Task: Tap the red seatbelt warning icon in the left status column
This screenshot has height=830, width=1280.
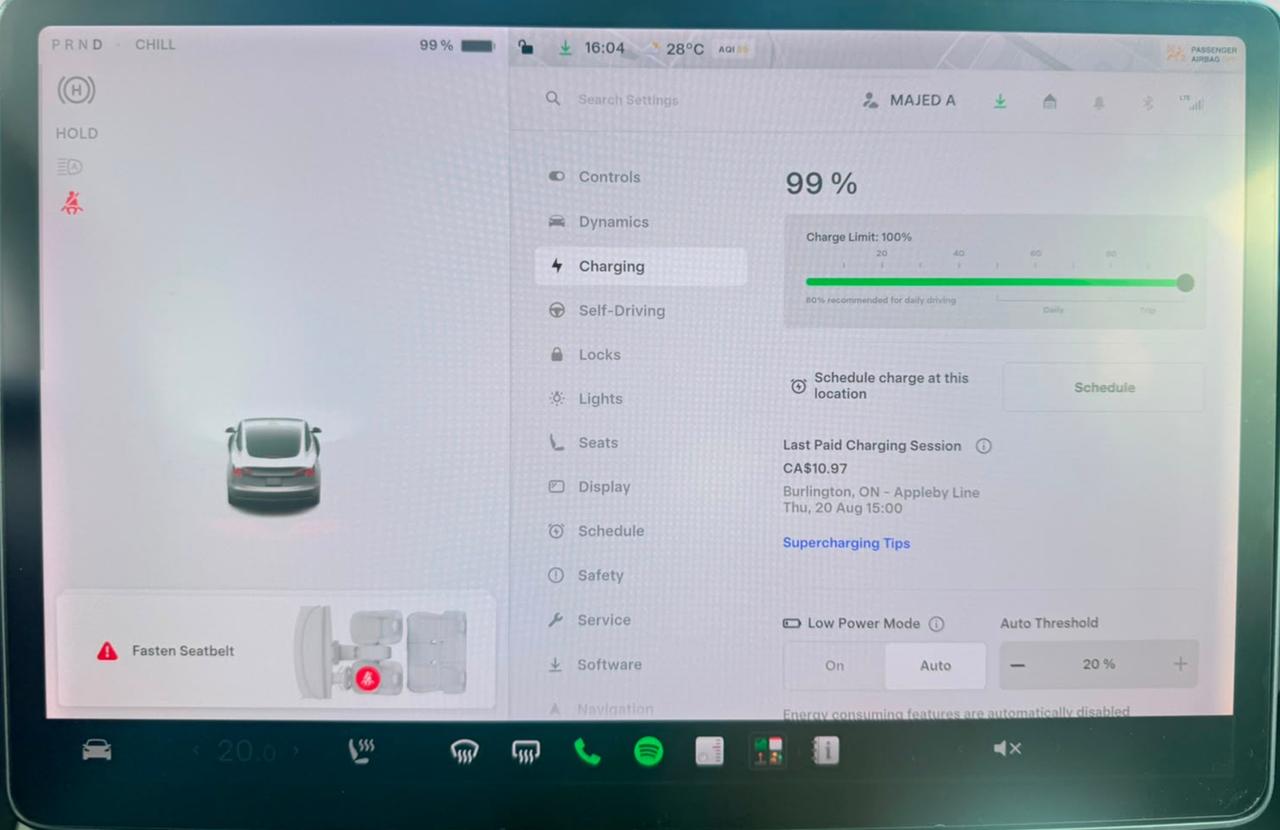Action: [71, 204]
